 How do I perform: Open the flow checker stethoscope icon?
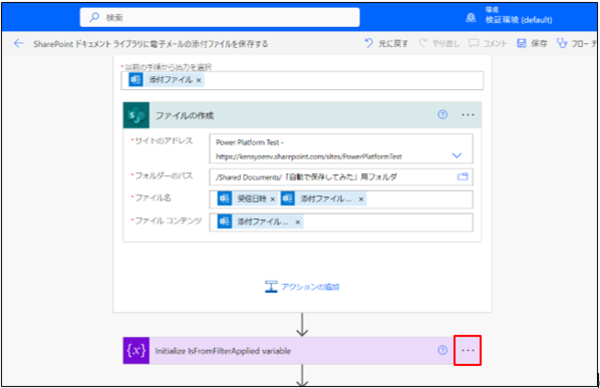pos(562,43)
